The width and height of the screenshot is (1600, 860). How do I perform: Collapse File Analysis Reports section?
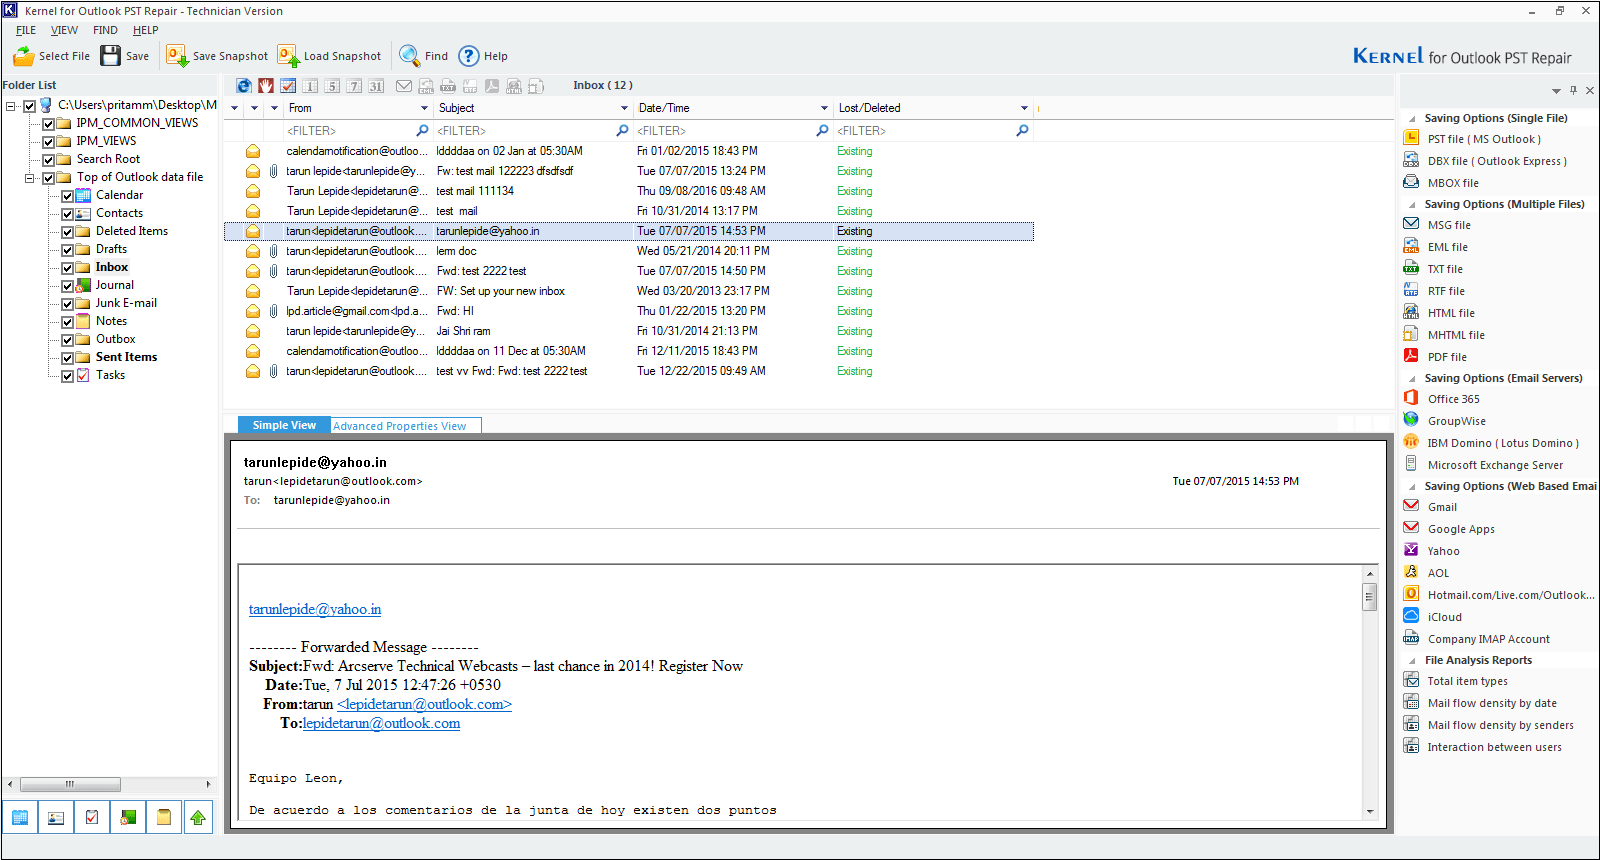point(1412,661)
